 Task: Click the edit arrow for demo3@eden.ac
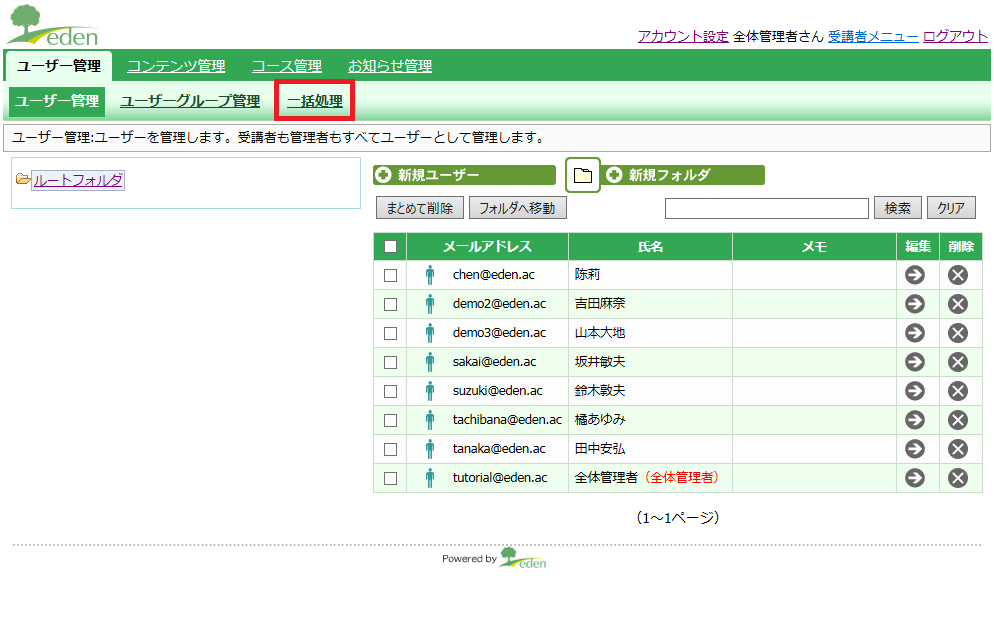[915, 333]
